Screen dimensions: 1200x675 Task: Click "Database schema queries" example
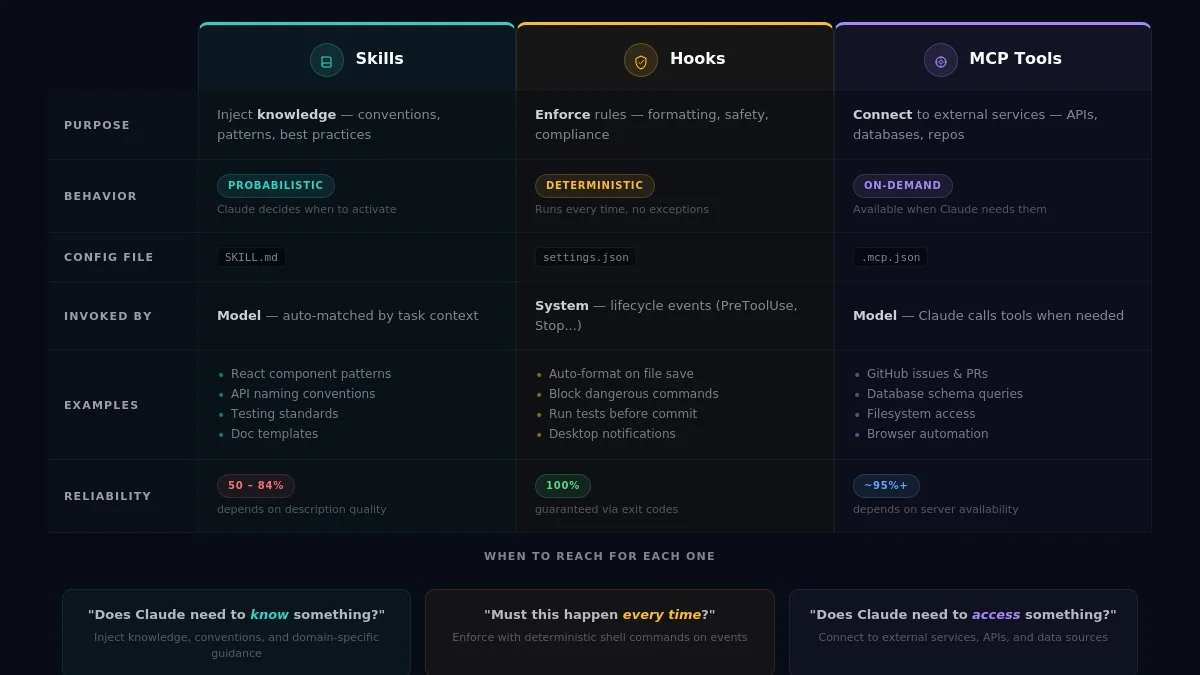tap(945, 394)
